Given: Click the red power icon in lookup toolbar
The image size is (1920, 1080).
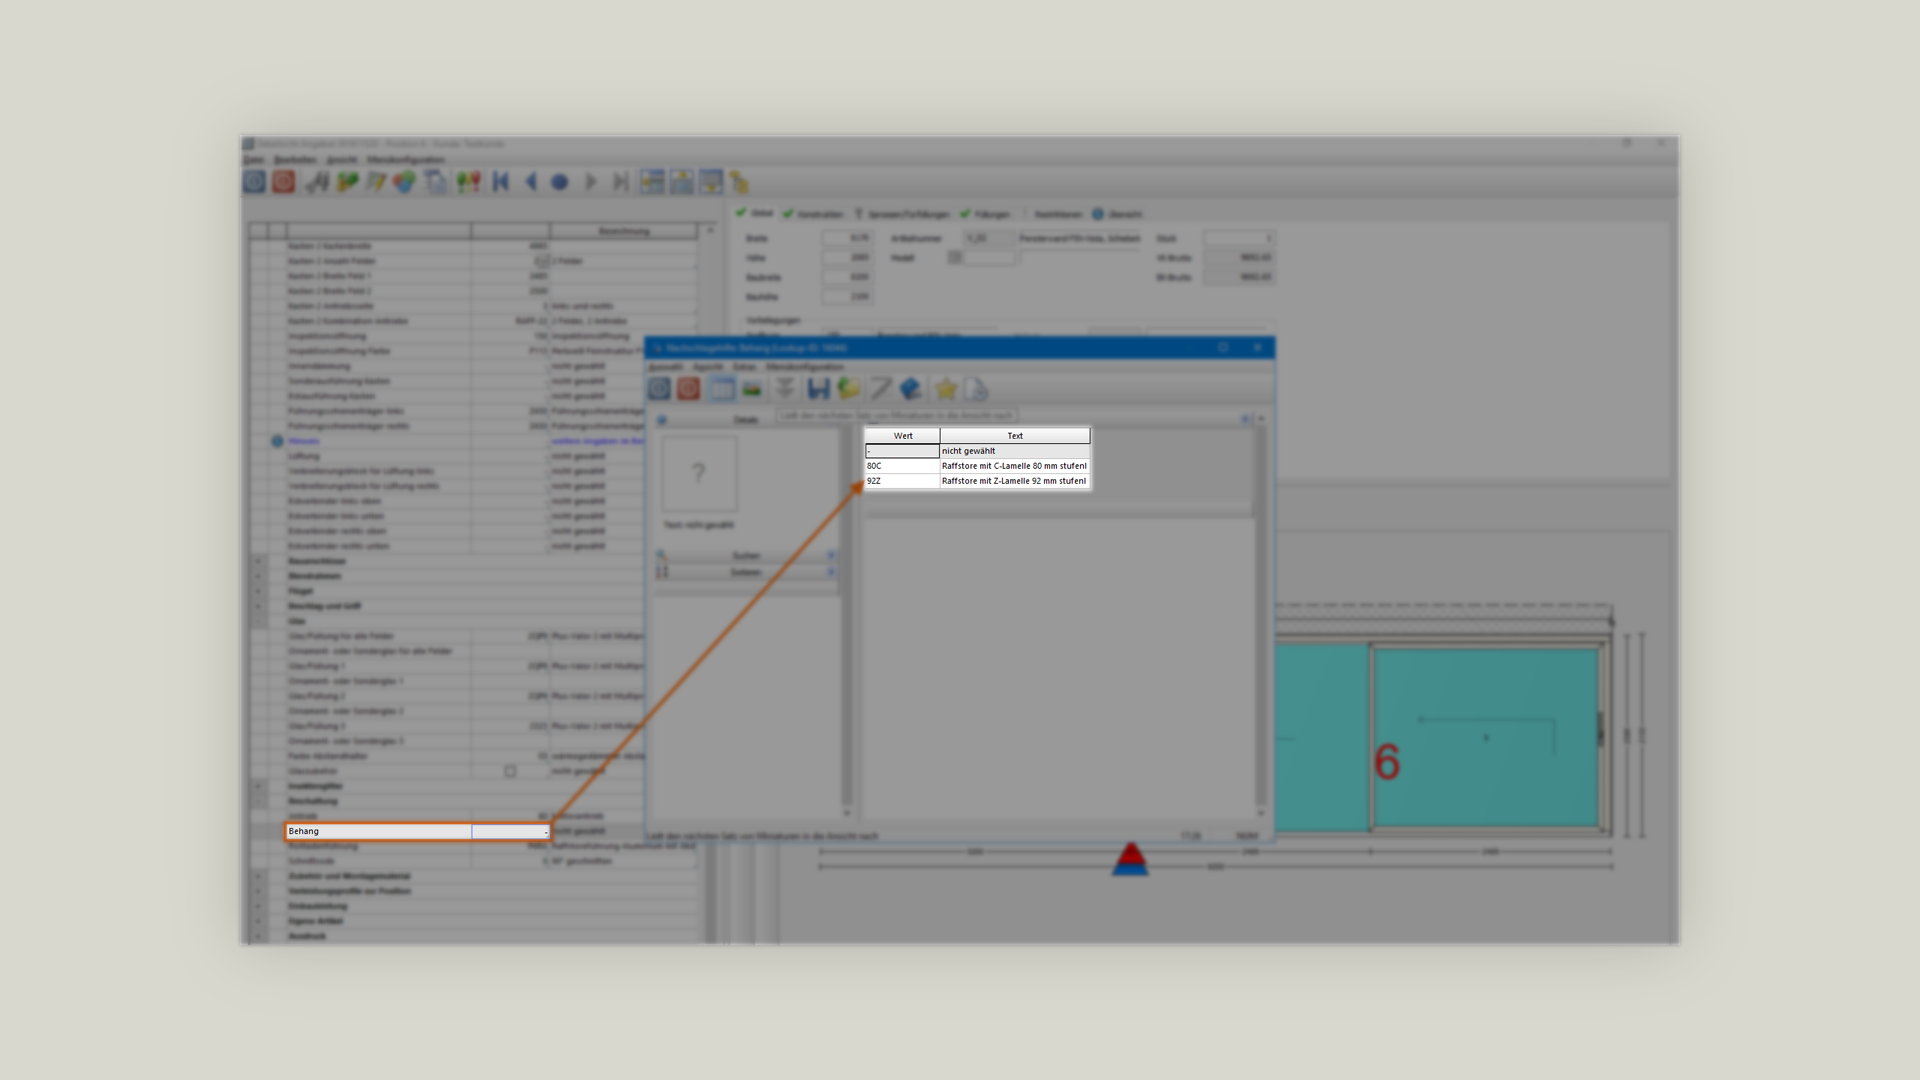Looking at the screenshot, I should [688, 389].
